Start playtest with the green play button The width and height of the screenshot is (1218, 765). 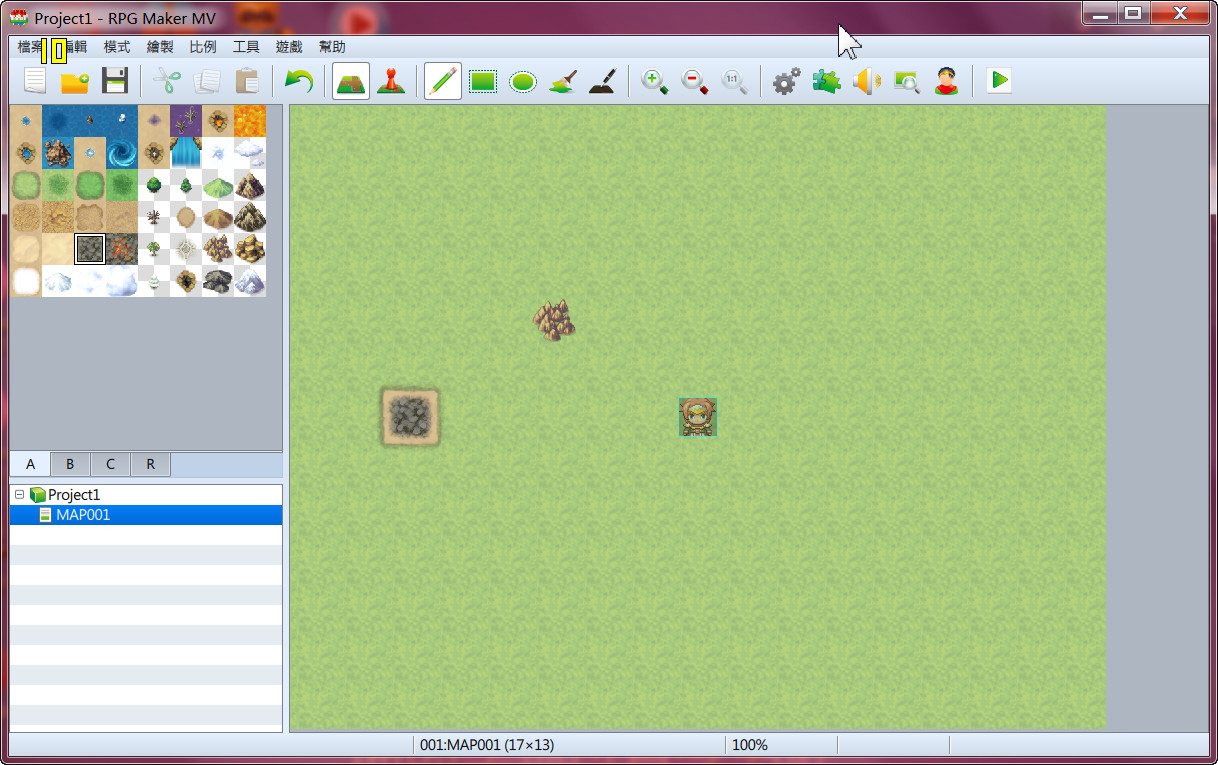click(998, 81)
